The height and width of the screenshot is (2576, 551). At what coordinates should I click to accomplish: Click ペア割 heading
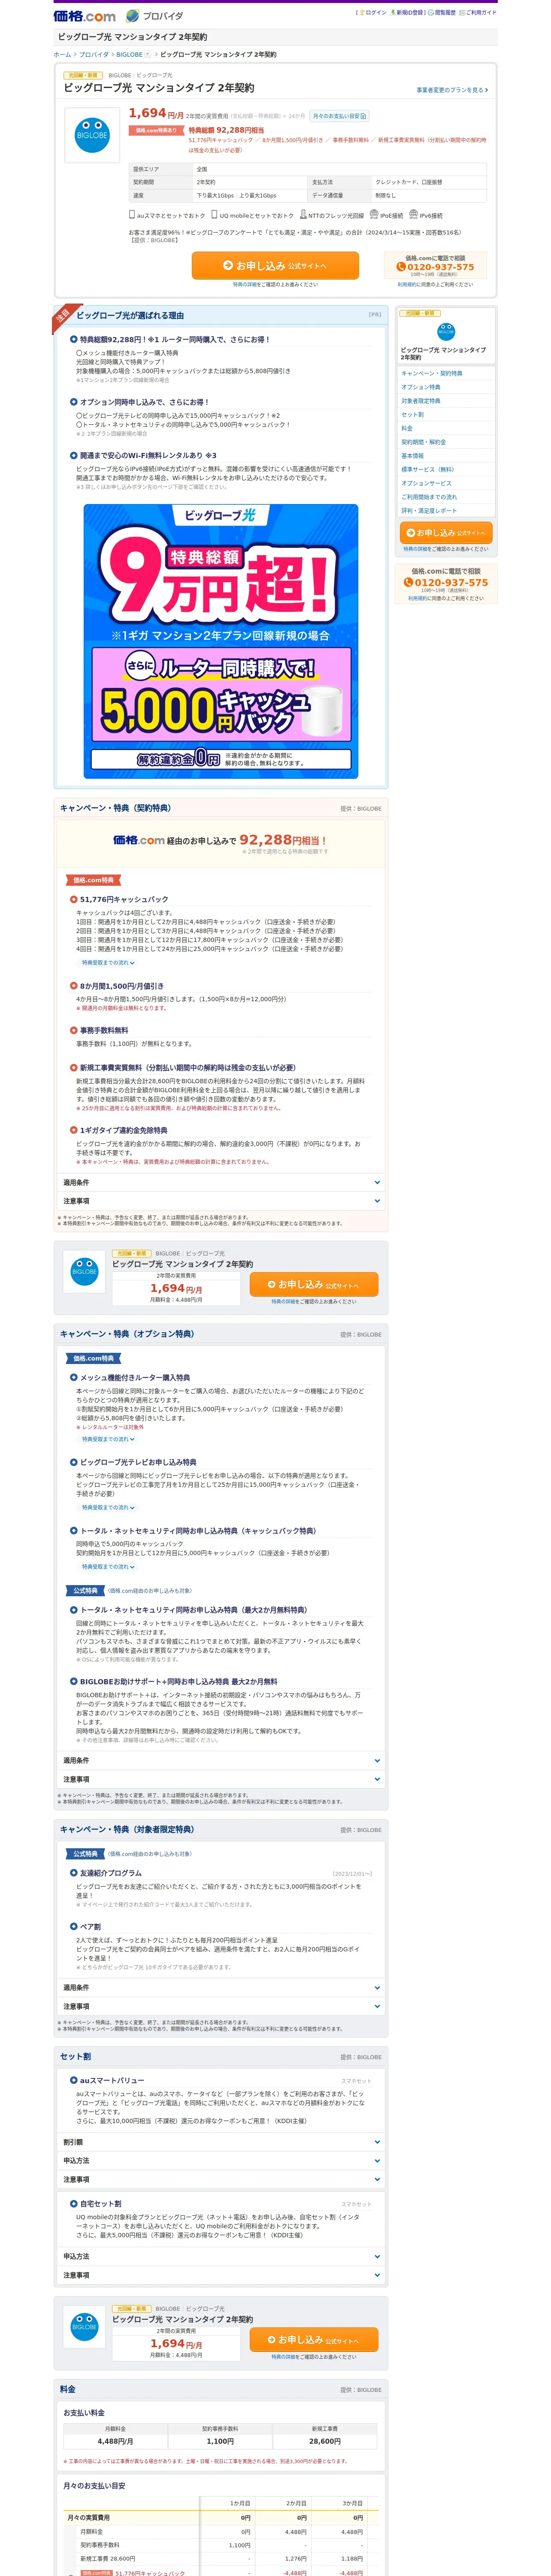click(90, 1926)
